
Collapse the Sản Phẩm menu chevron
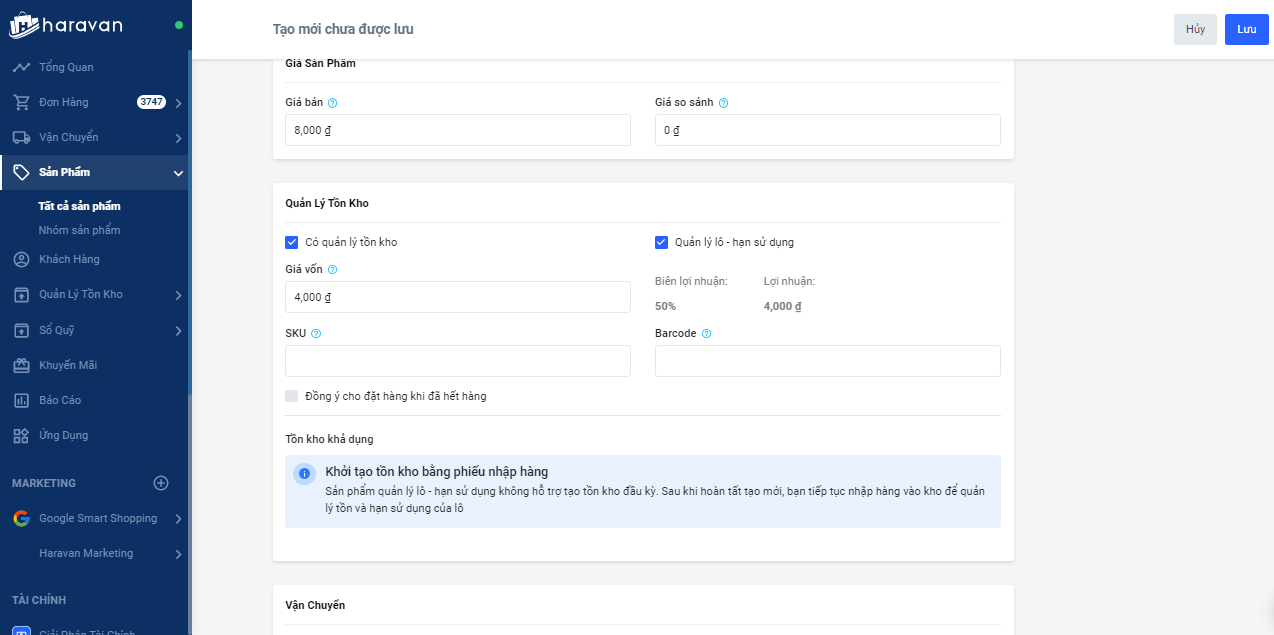tap(178, 173)
